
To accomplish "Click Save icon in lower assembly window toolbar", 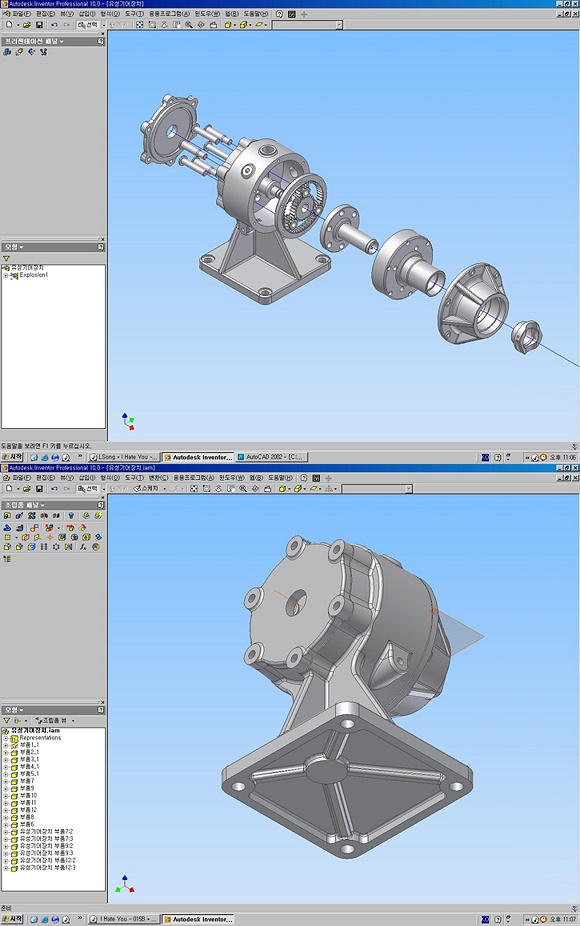I will [39, 488].
